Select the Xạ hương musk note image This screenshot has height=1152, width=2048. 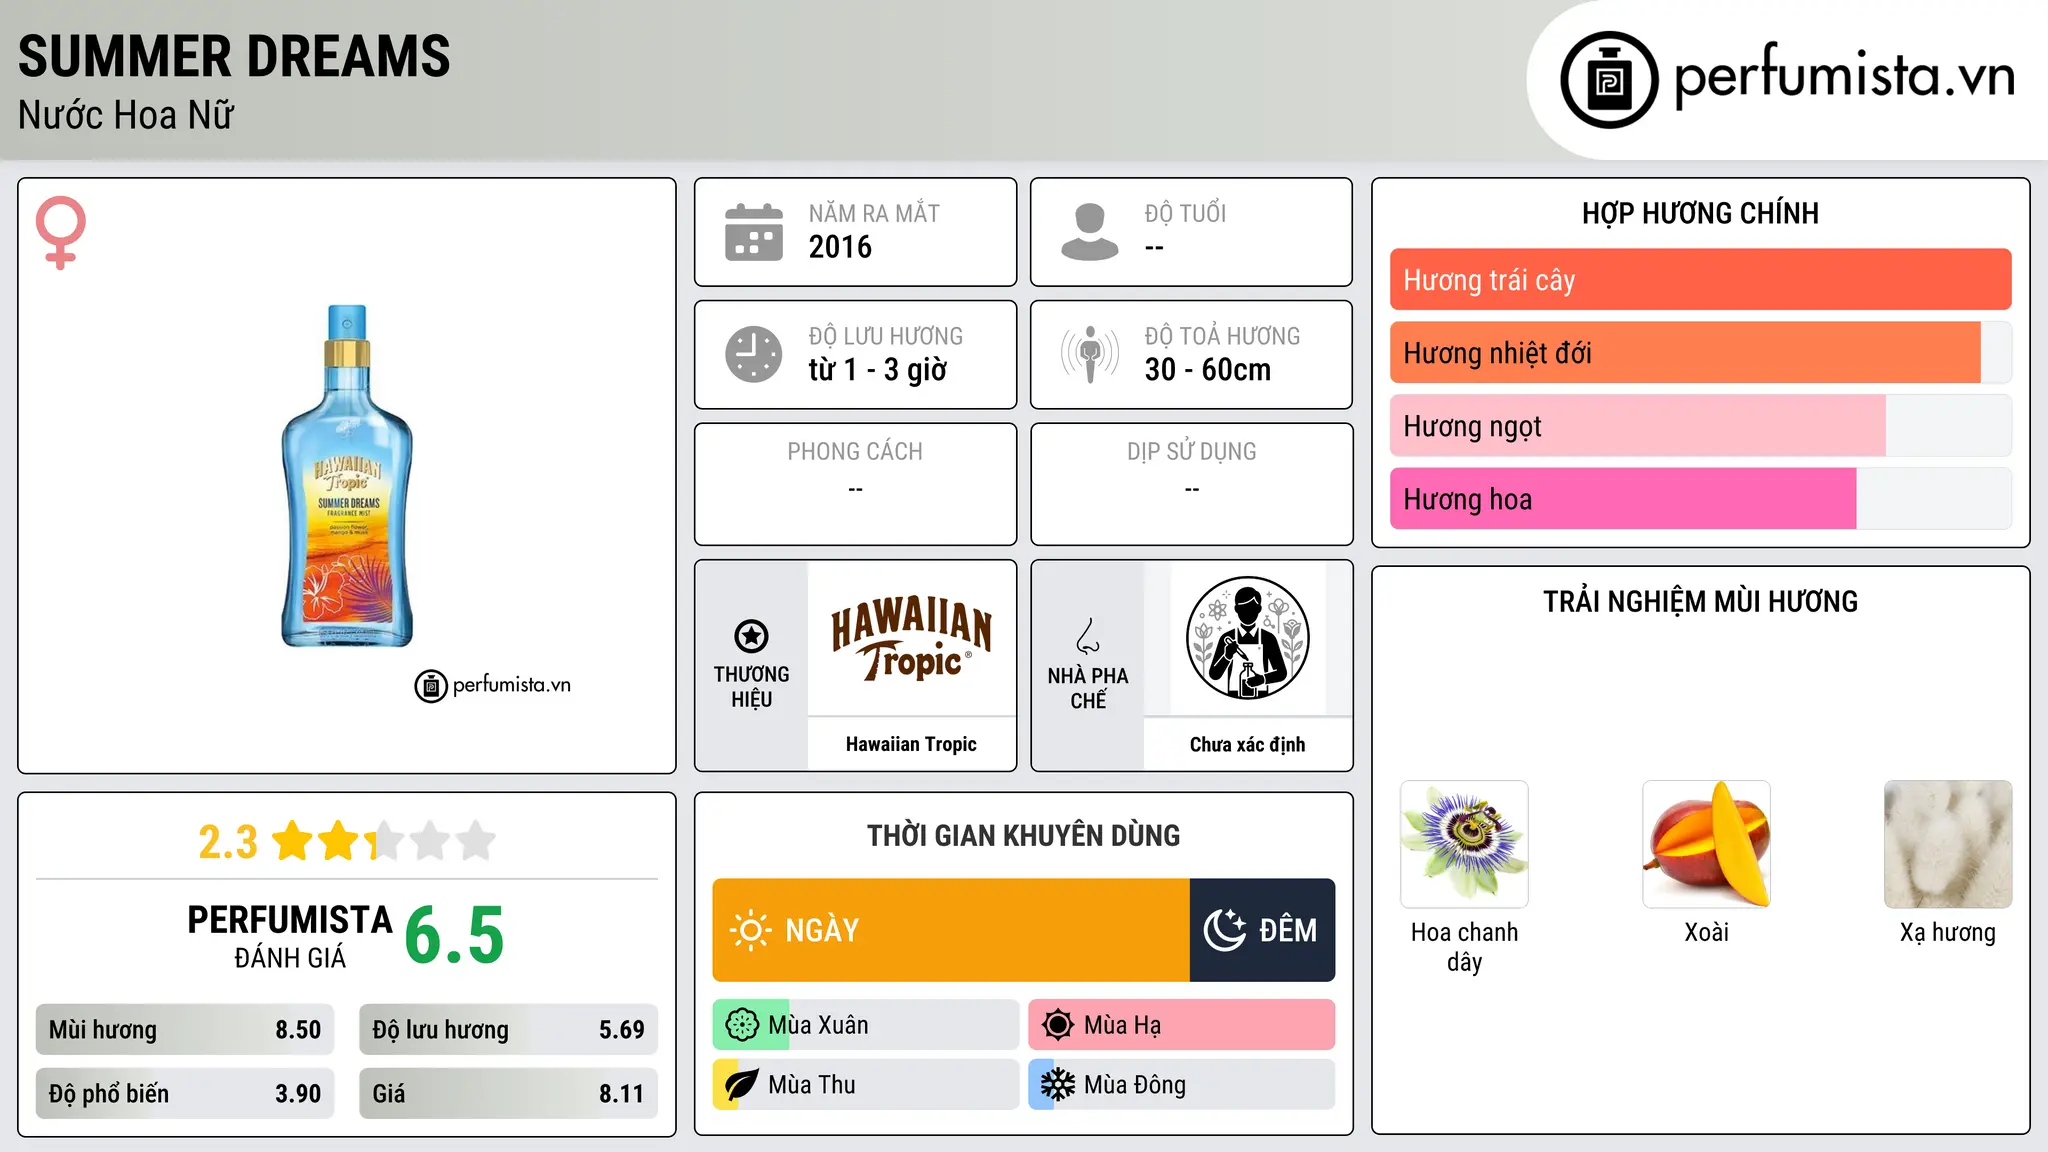point(1948,844)
